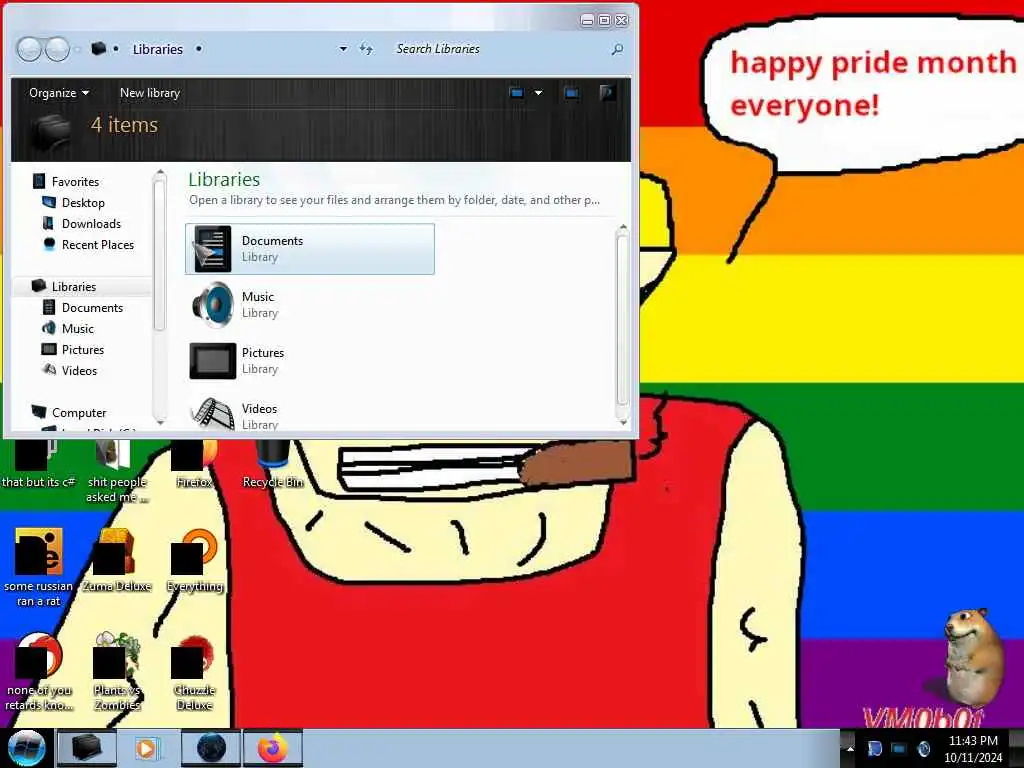Screen dimensions: 1024x768
Task: Click the network tray icon
Action: (x=899, y=748)
